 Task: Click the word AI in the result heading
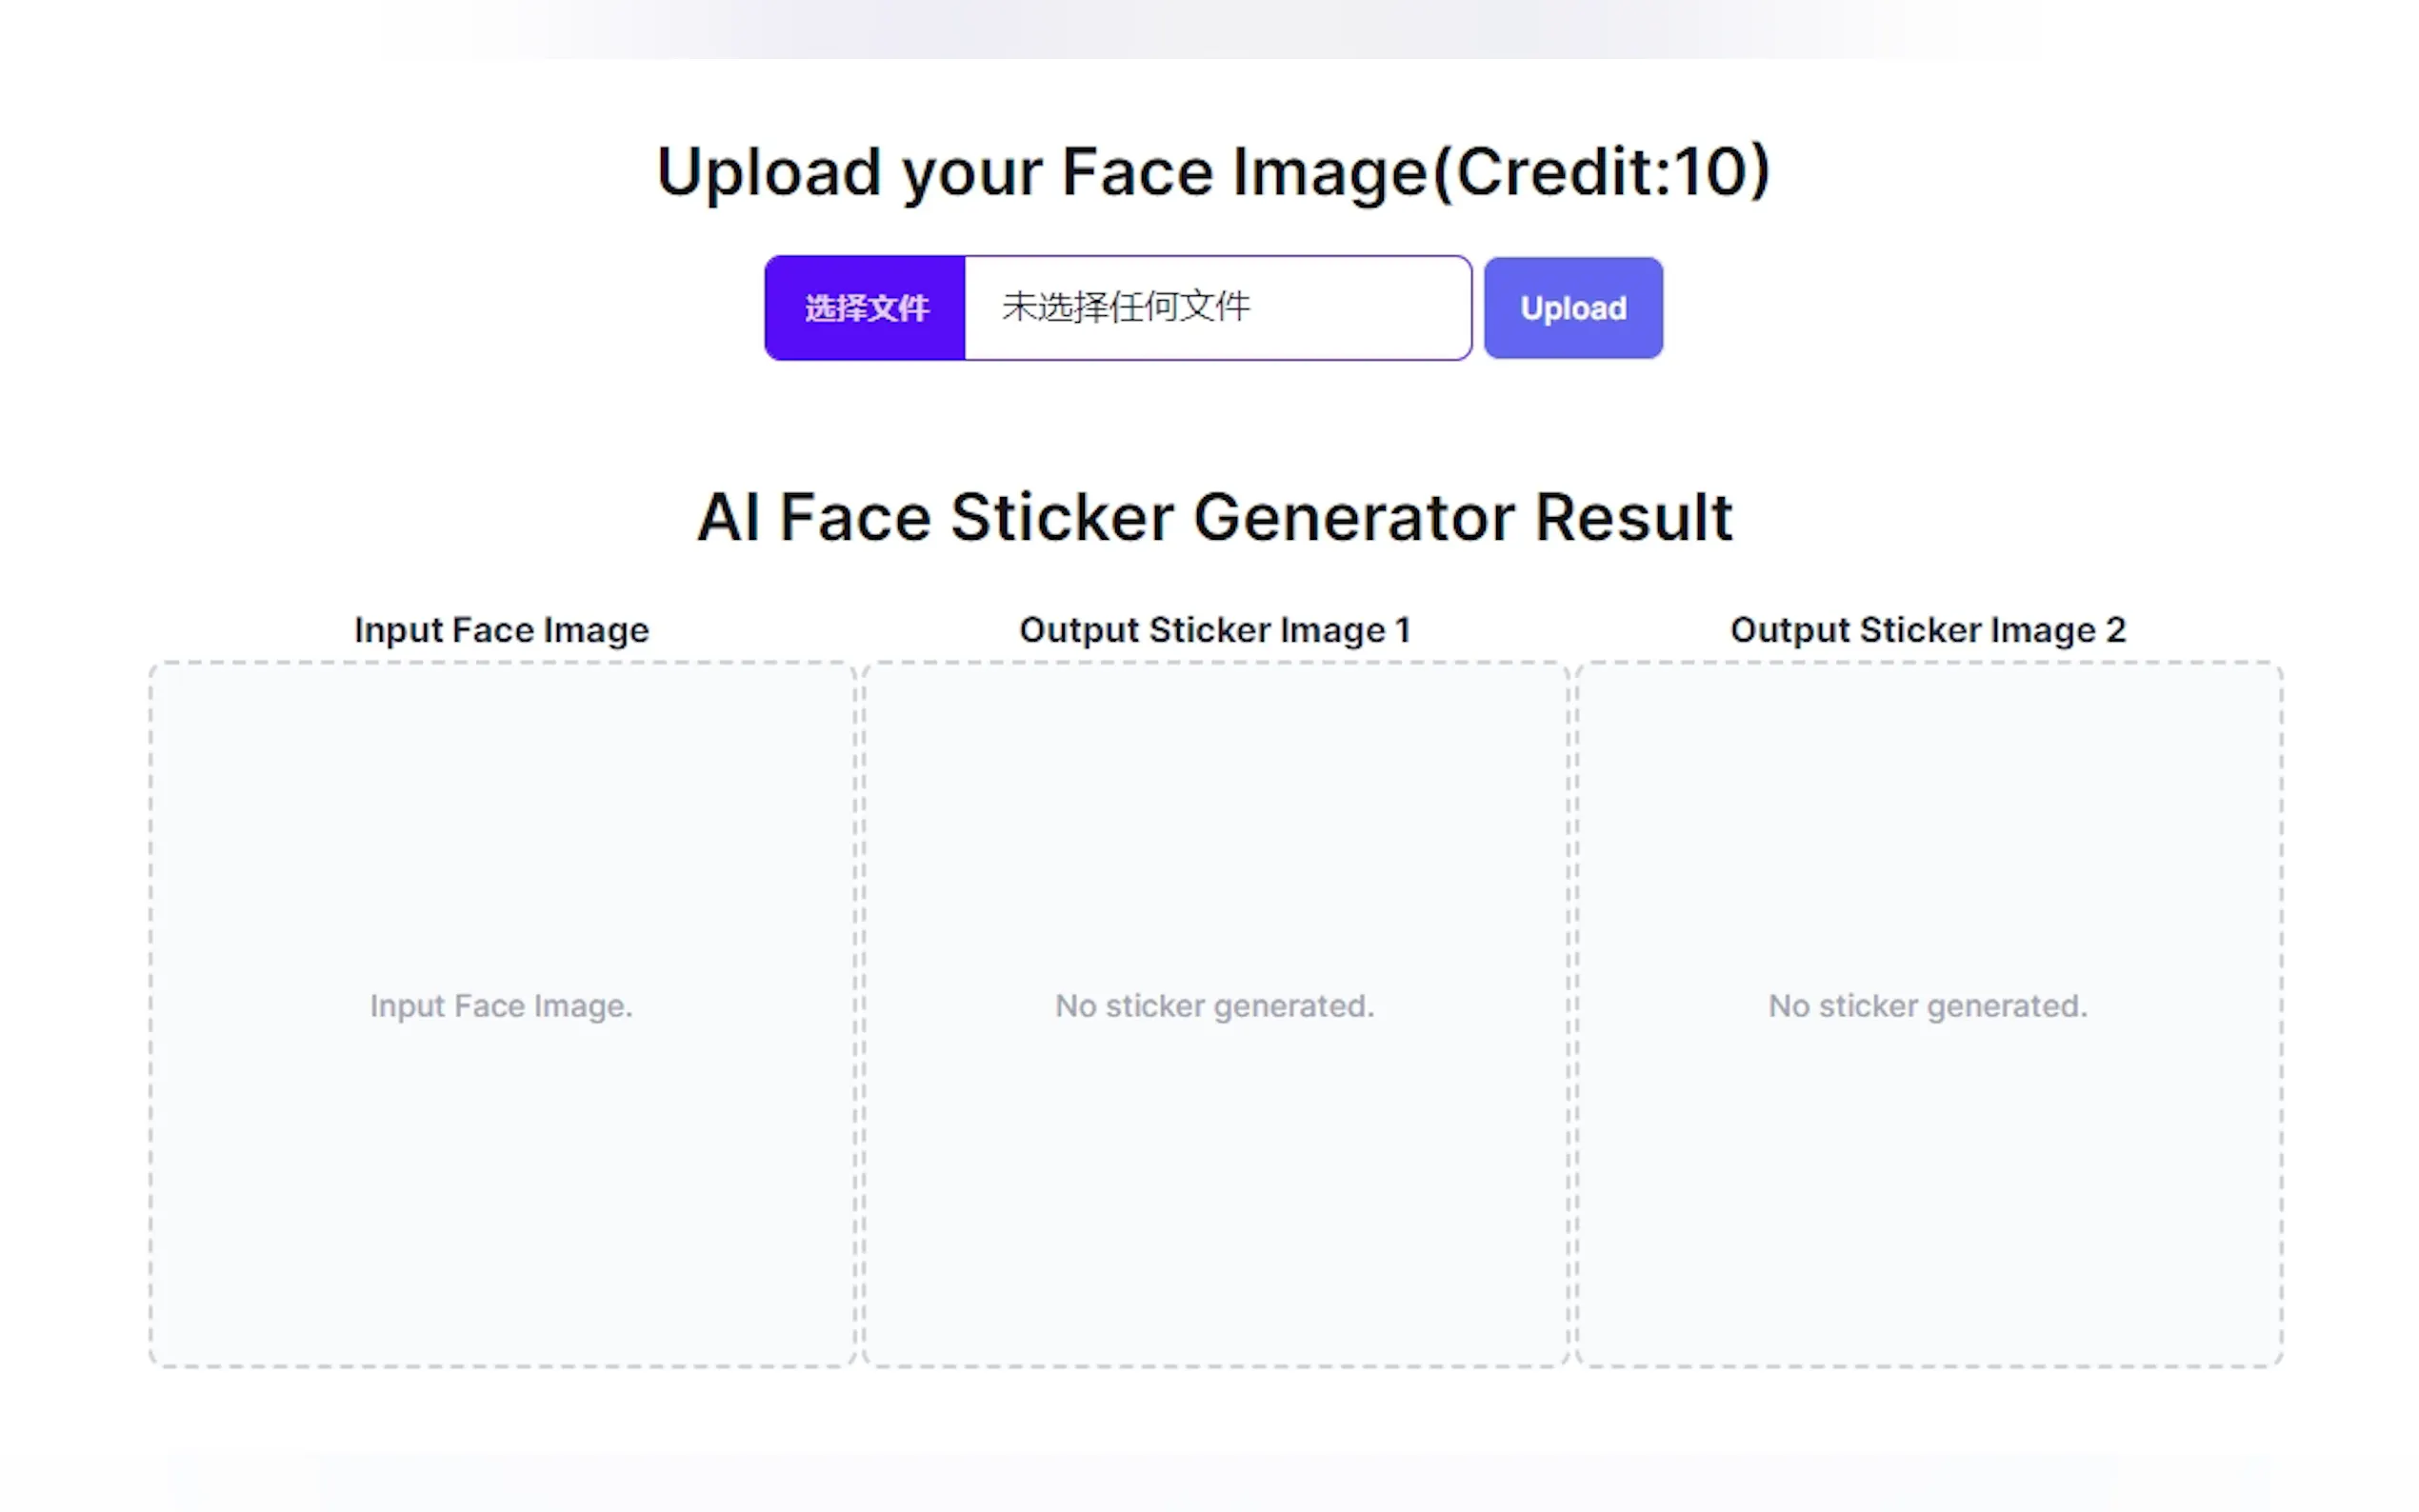(728, 518)
